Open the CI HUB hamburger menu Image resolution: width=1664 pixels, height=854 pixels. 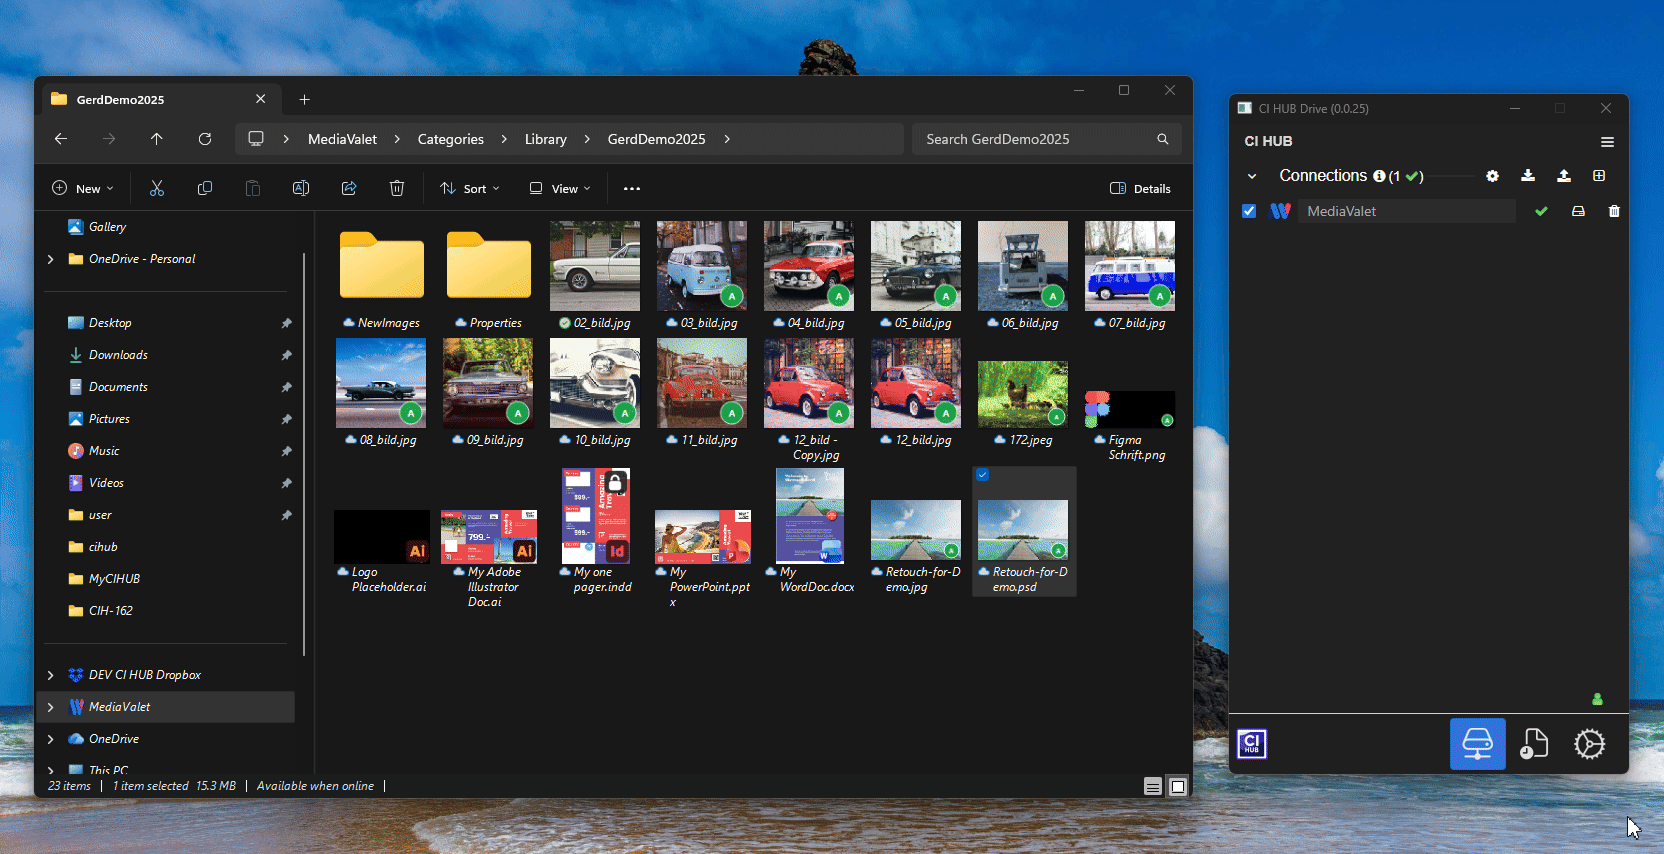(1607, 142)
